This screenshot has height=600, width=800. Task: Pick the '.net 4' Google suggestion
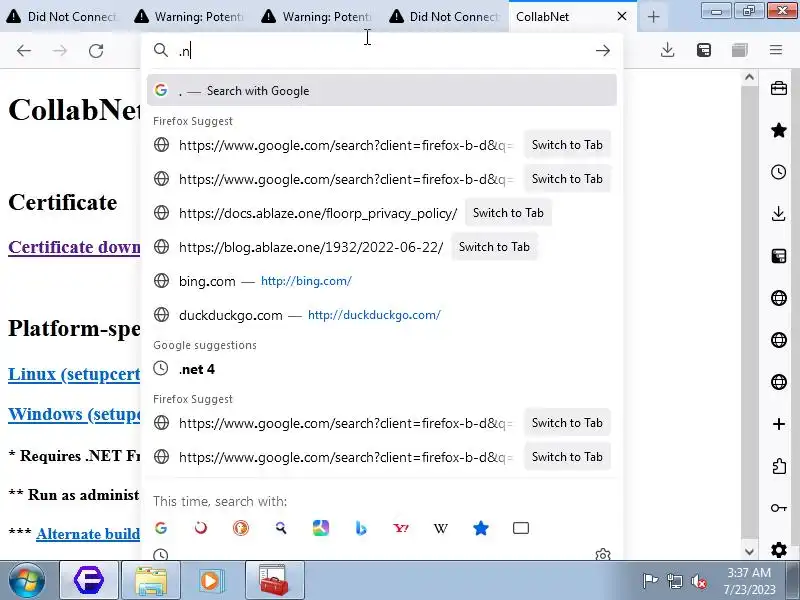point(382,369)
